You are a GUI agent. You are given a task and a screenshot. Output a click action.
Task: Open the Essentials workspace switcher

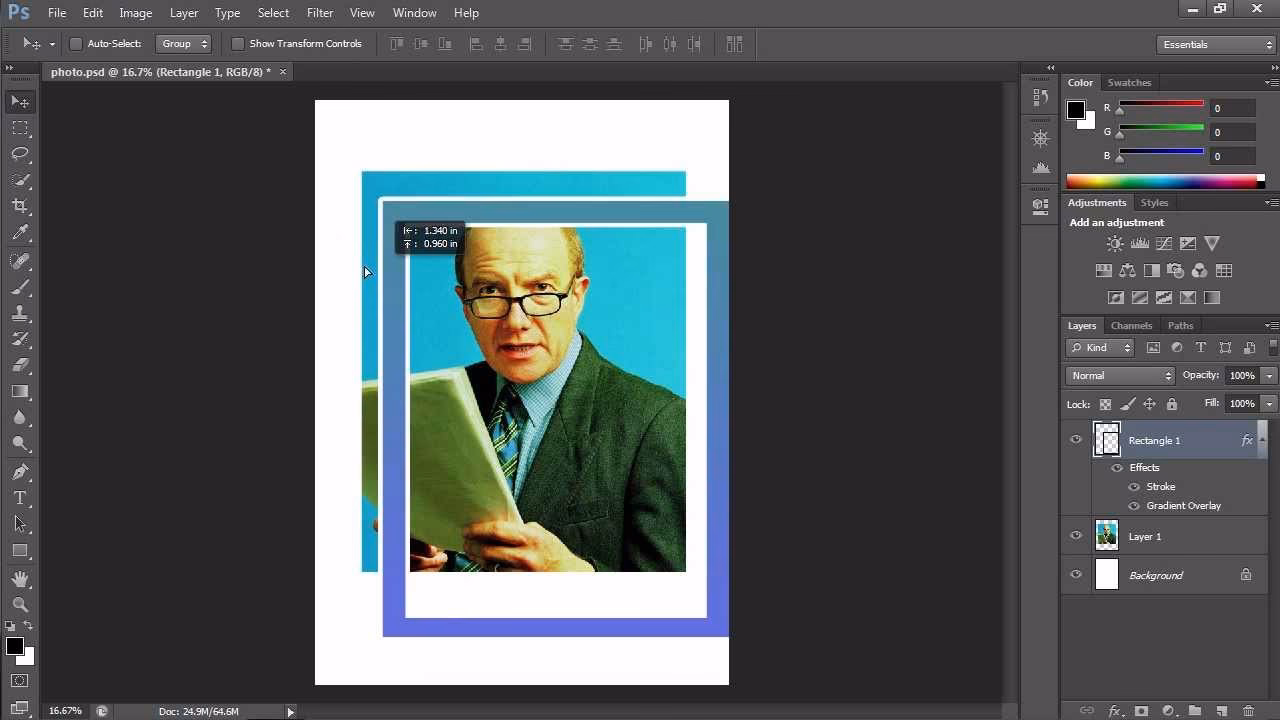point(1214,44)
